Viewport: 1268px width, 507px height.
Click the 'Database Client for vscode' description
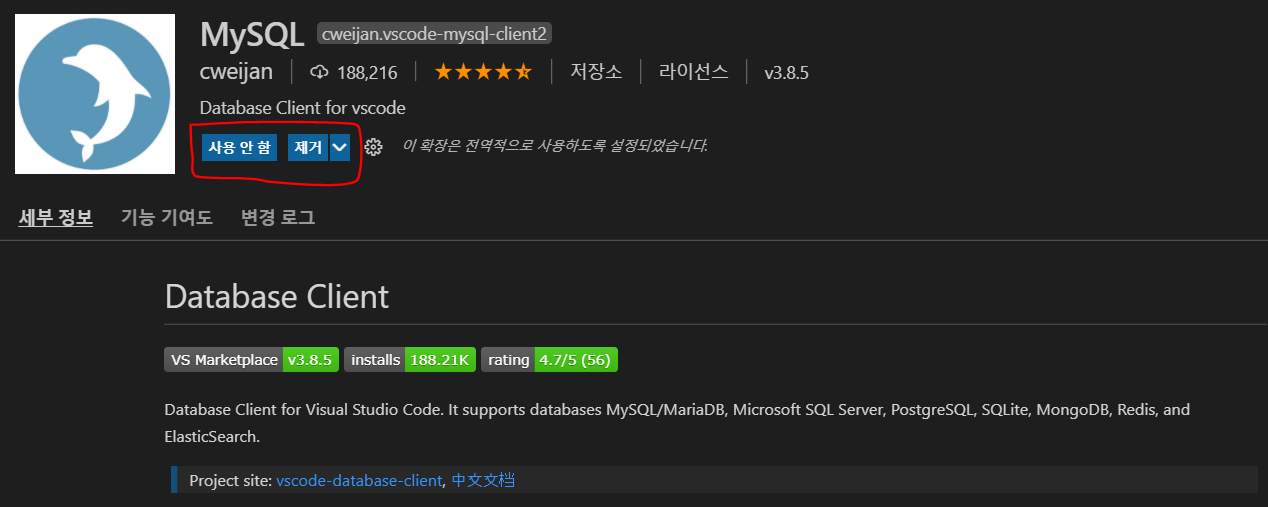click(303, 108)
